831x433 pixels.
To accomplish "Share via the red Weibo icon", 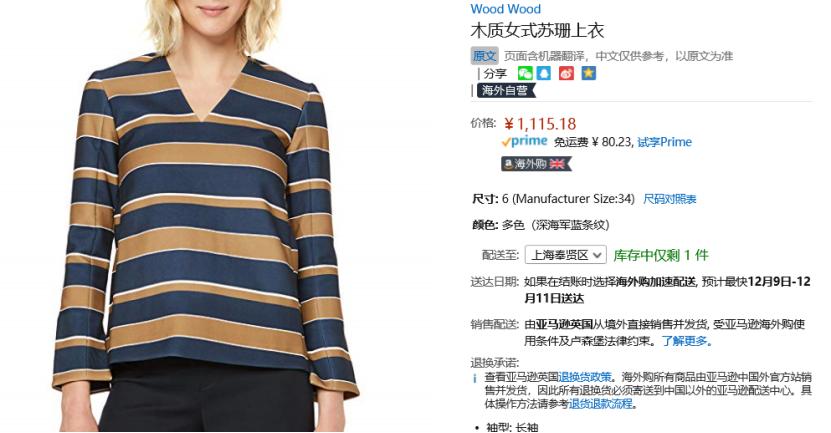I will [566, 73].
